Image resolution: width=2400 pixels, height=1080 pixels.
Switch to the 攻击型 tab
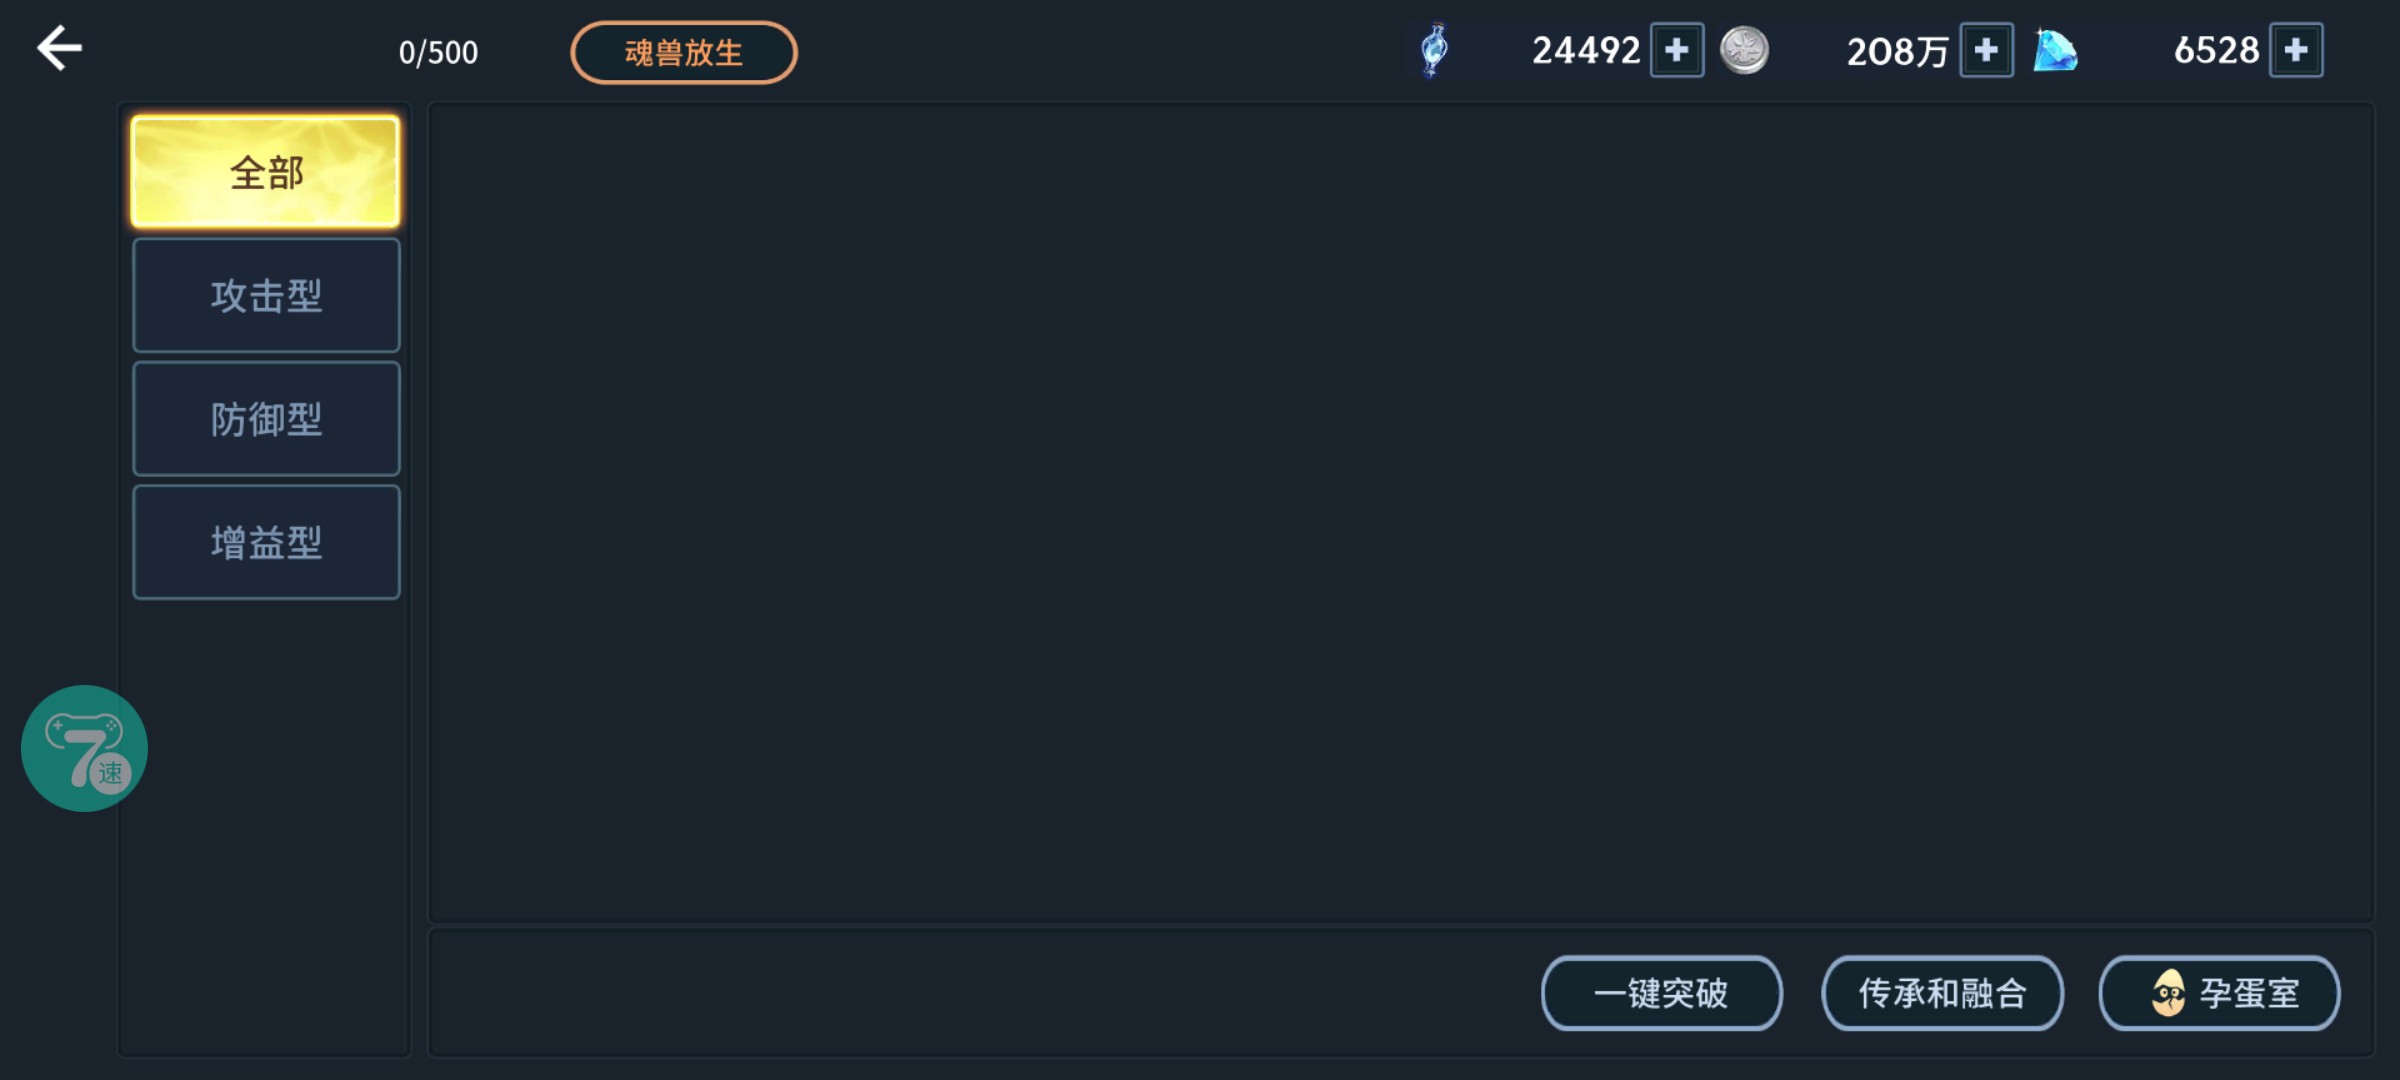point(266,296)
